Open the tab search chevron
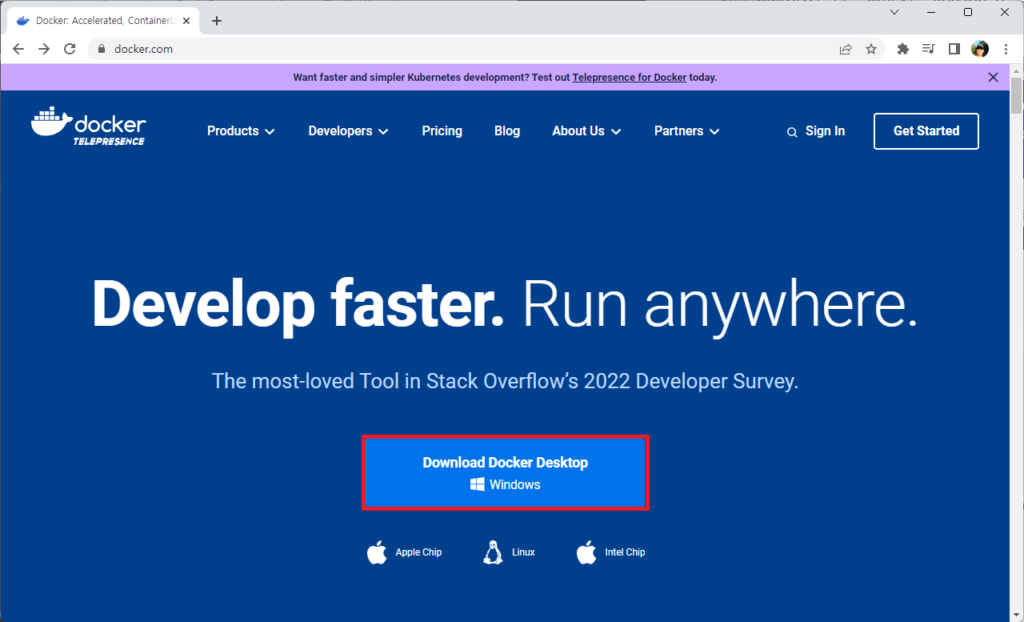 [x=895, y=12]
